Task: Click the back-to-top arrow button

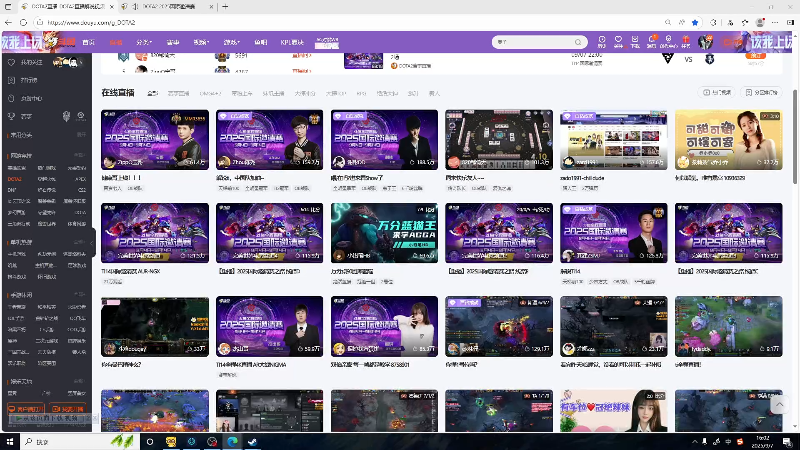Action: click(x=779, y=405)
